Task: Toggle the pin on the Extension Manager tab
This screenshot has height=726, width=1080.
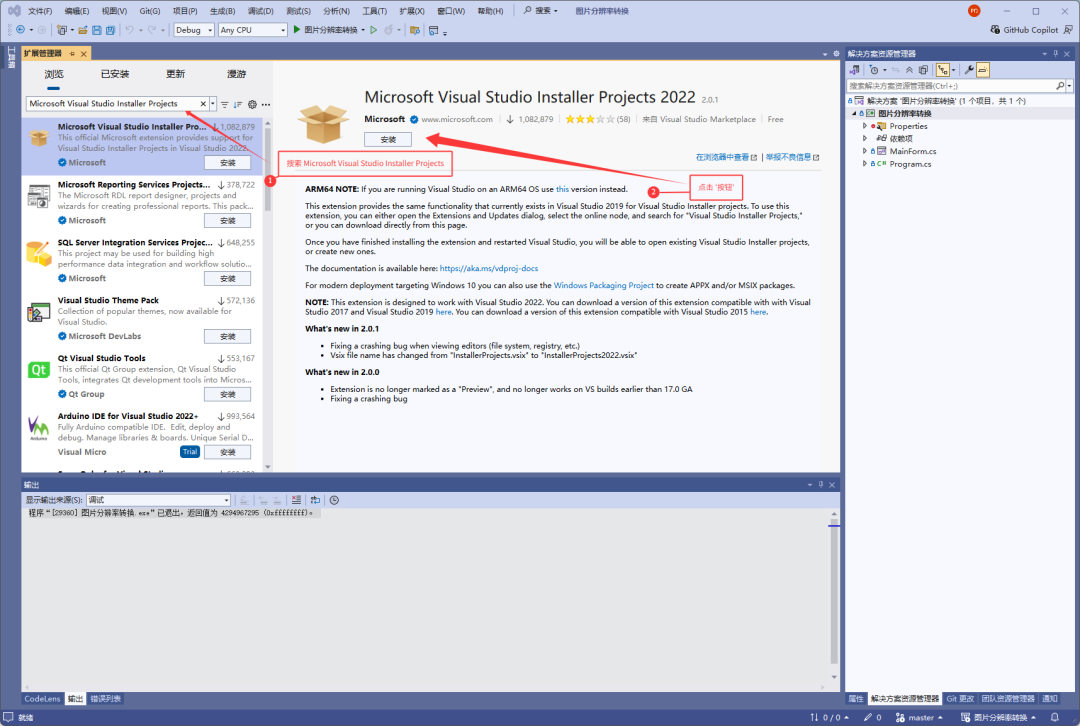Action: (x=72, y=53)
